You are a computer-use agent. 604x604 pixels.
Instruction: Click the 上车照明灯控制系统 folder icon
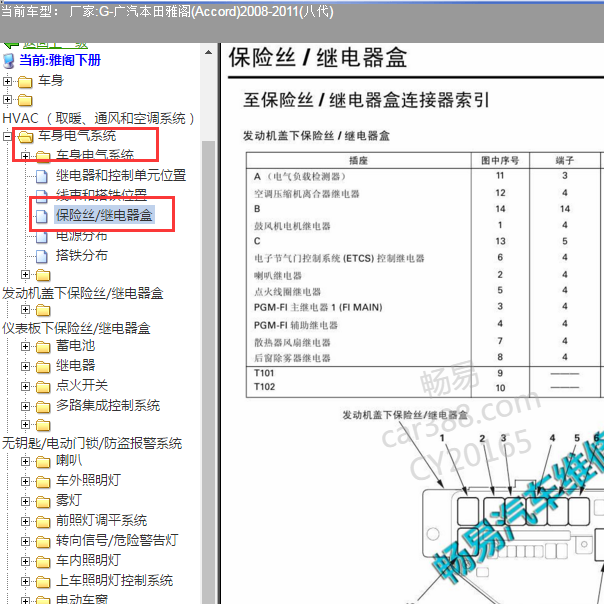point(43,582)
